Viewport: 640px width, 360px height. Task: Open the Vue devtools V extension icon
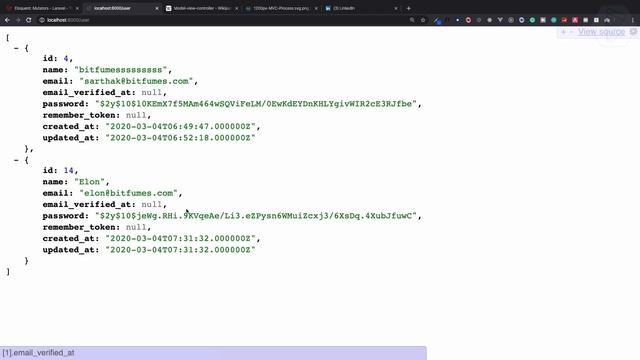pos(500,20)
